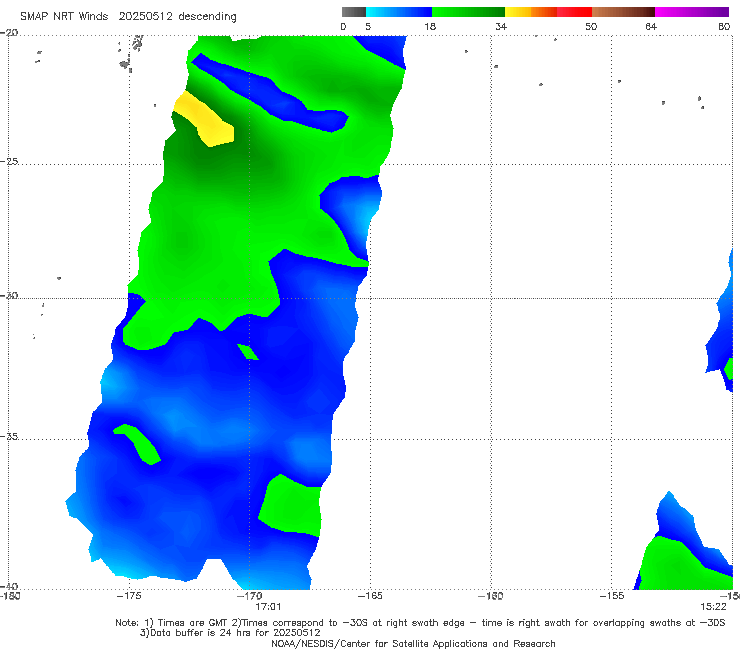Click the yellow segment of the color bar
Viewport: 740px width, 650px height.
pos(518,12)
